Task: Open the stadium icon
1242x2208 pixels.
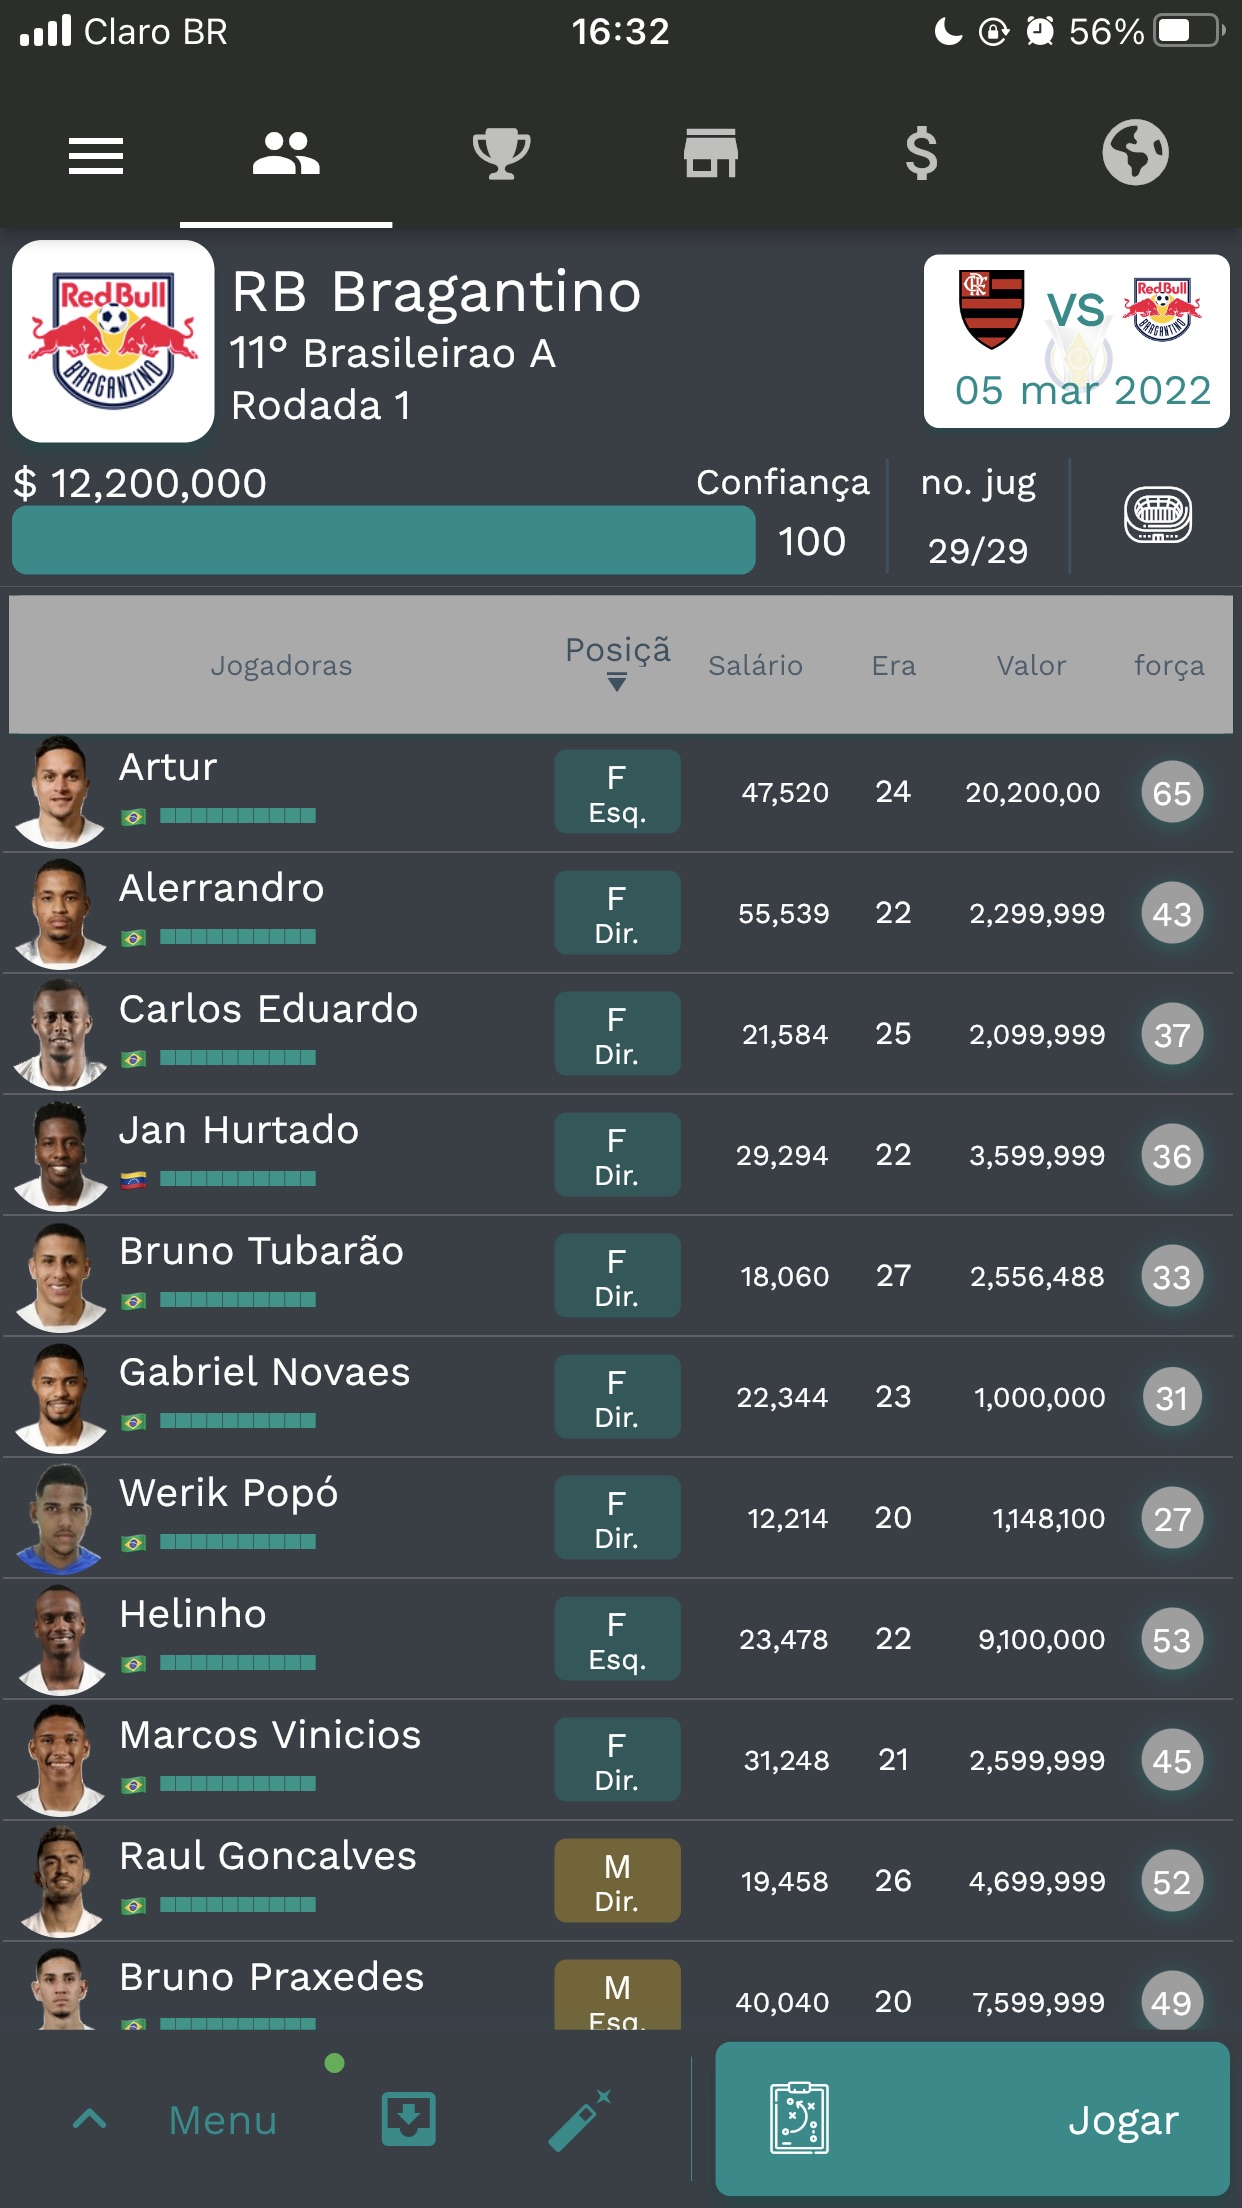Action: pyautogui.click(x=1157, y=515)
